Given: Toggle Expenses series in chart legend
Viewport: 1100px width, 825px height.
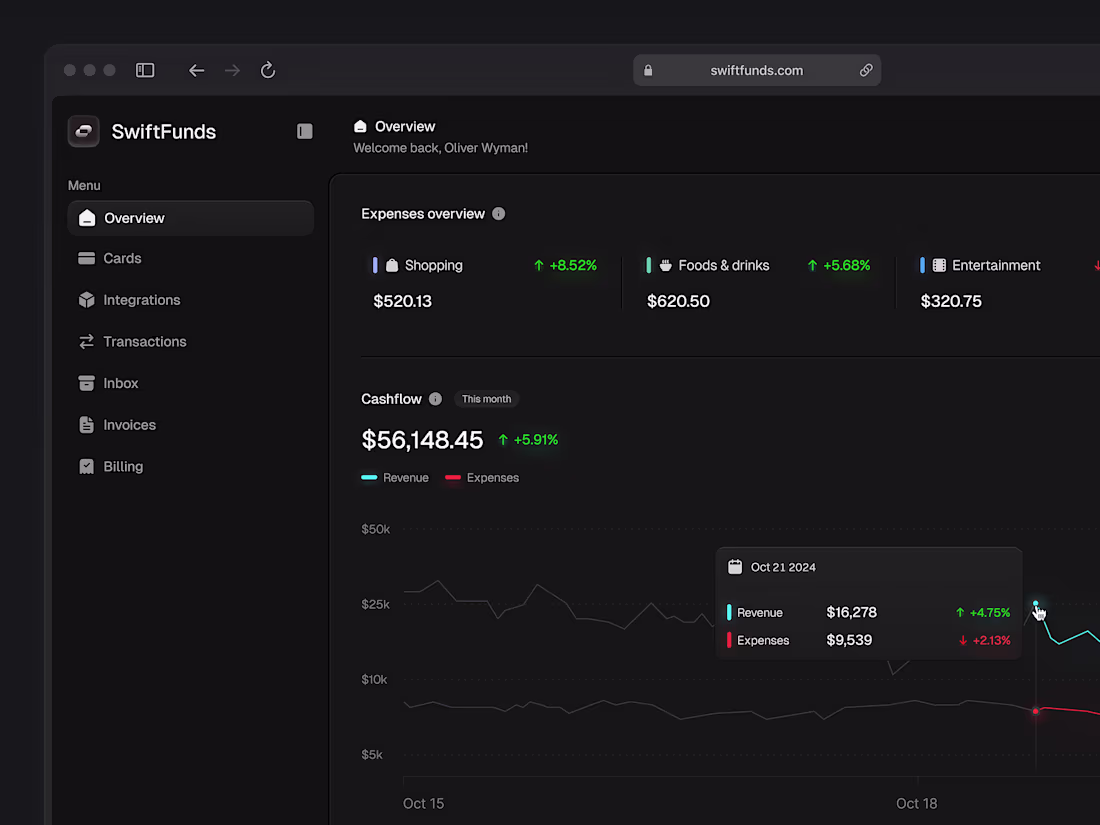Looking at the screenshot, I should click(x=482, y=478).
